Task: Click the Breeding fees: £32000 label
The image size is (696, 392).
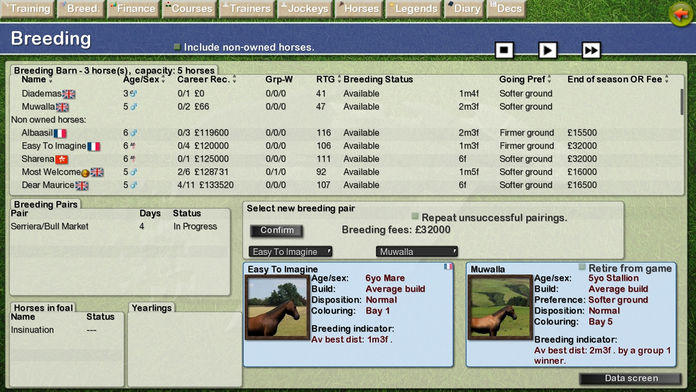Action: pyautogui.click(x=396, y=230)
